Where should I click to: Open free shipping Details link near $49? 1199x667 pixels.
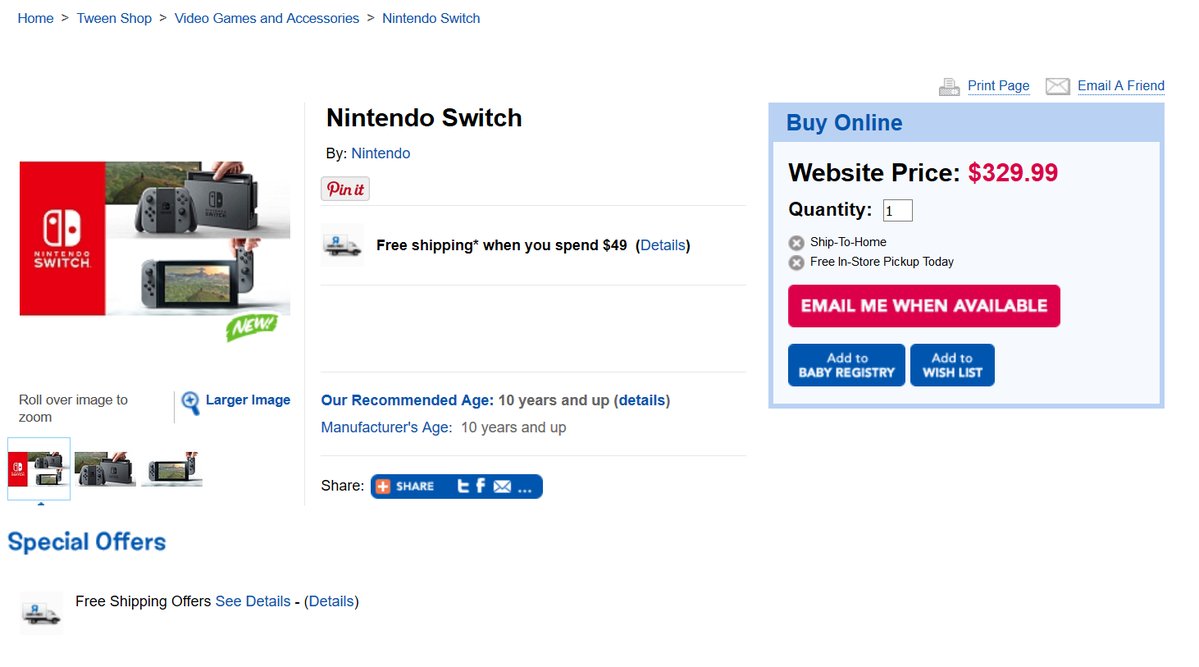point(663,245)
